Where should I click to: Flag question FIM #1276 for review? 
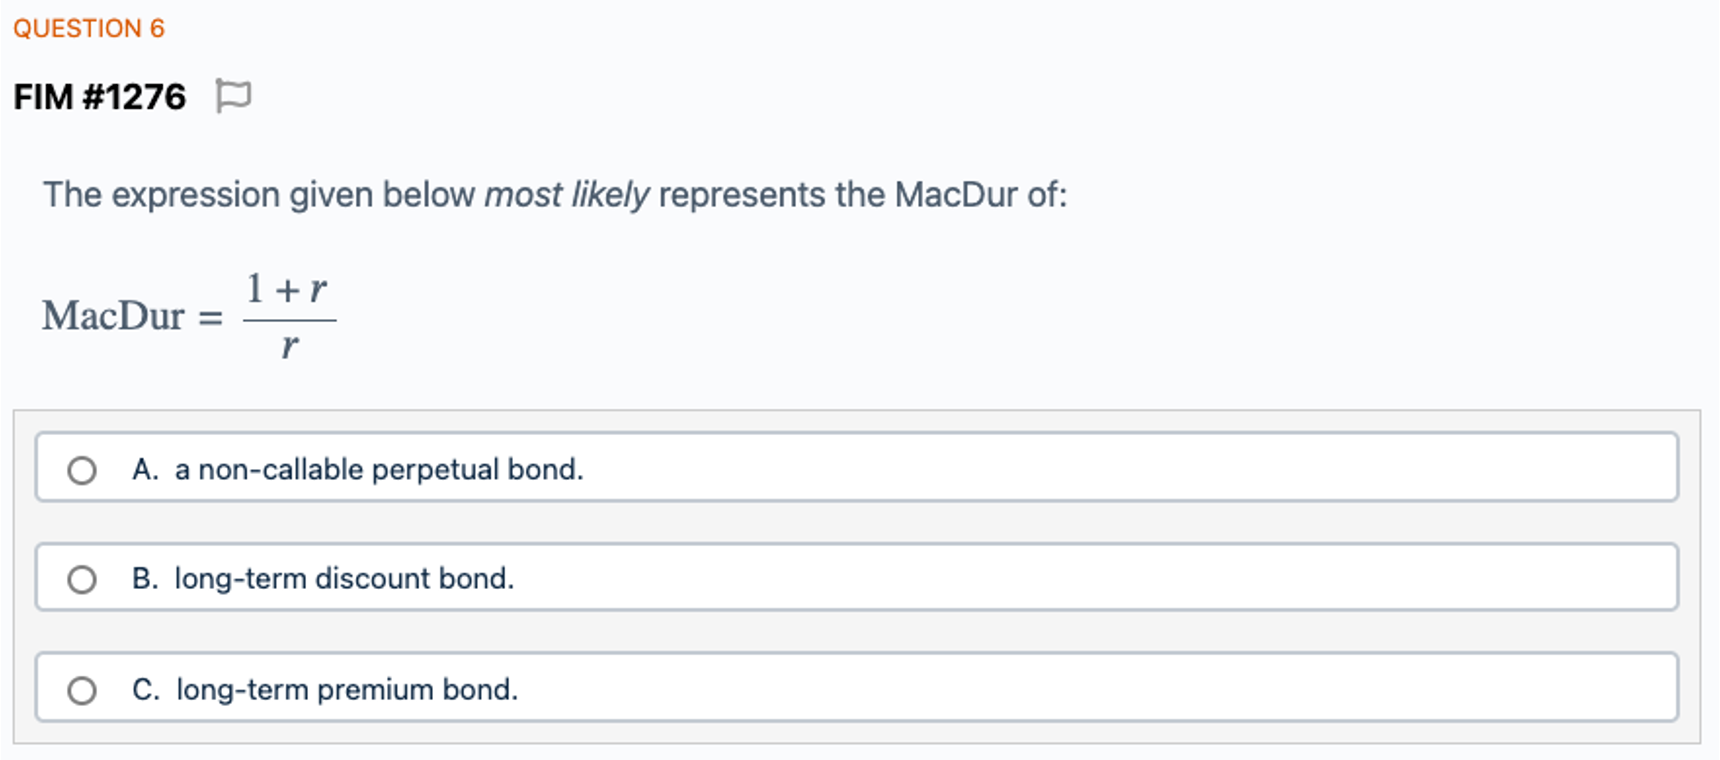point(233,97)
